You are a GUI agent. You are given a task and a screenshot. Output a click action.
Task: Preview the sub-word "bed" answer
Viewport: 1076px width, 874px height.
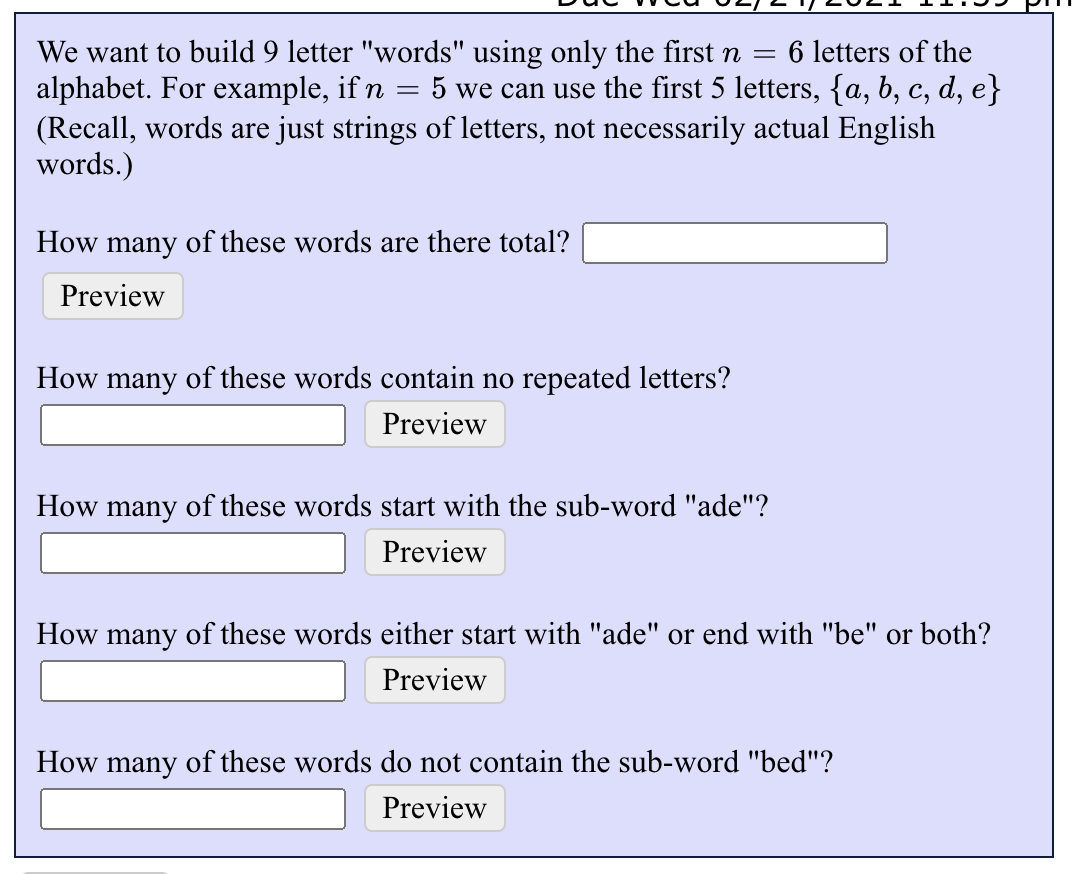434,808
